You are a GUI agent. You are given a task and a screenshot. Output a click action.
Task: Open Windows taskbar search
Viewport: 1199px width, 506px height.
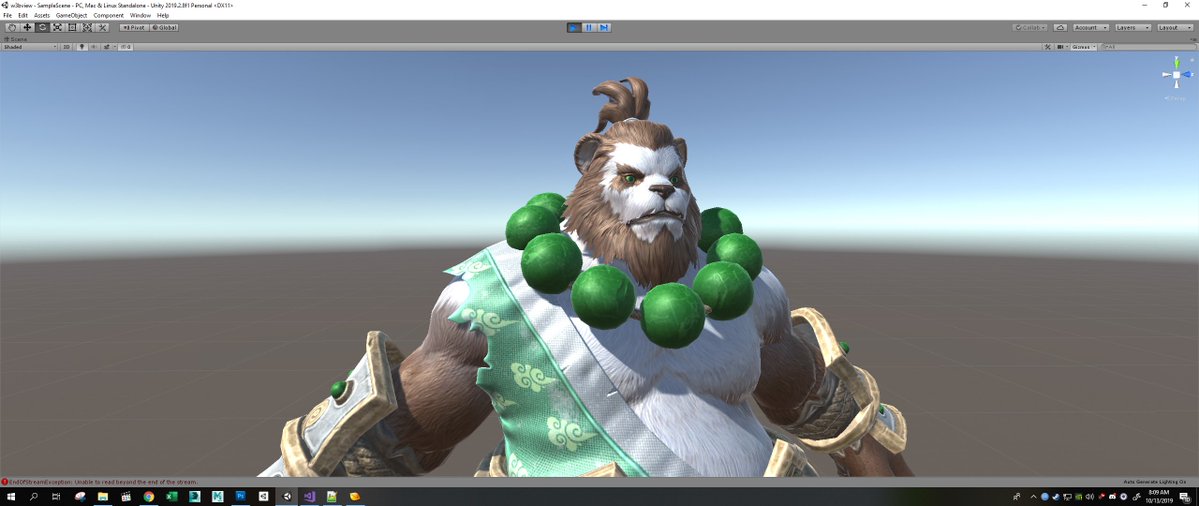pyautogui.click(x=34, y=497)
